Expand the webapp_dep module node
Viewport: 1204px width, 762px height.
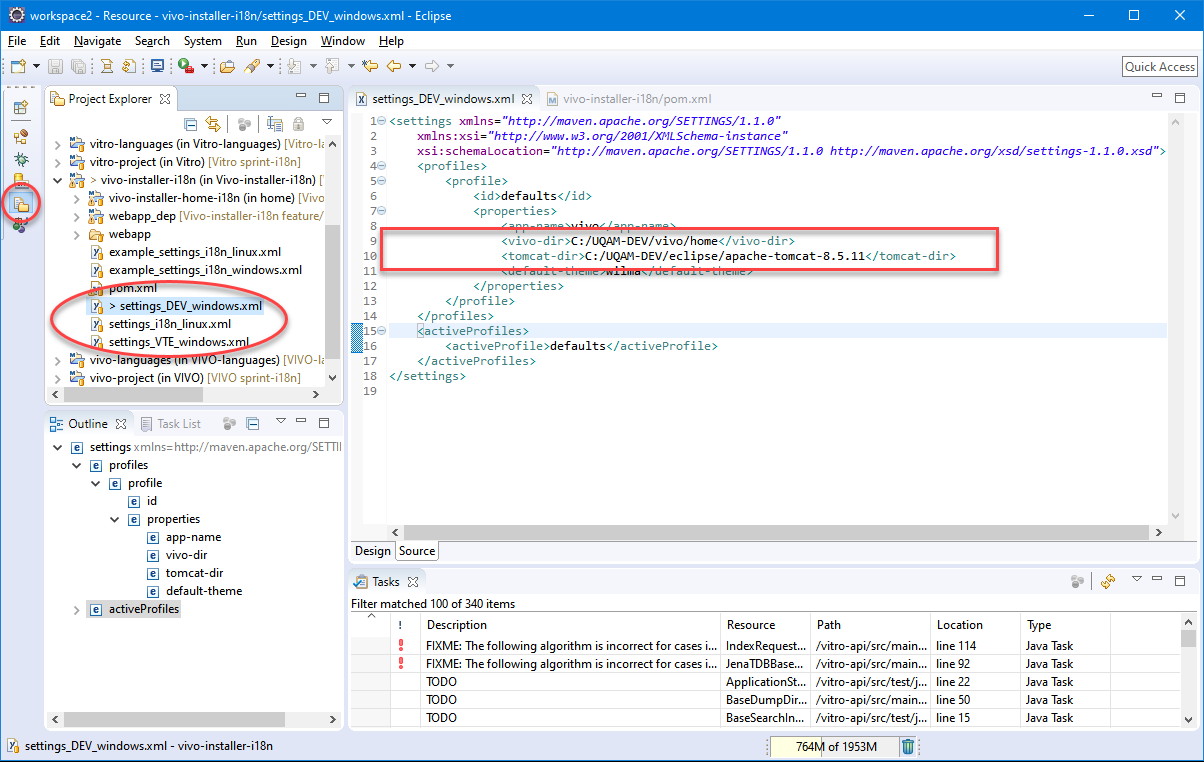coord(77,216)
